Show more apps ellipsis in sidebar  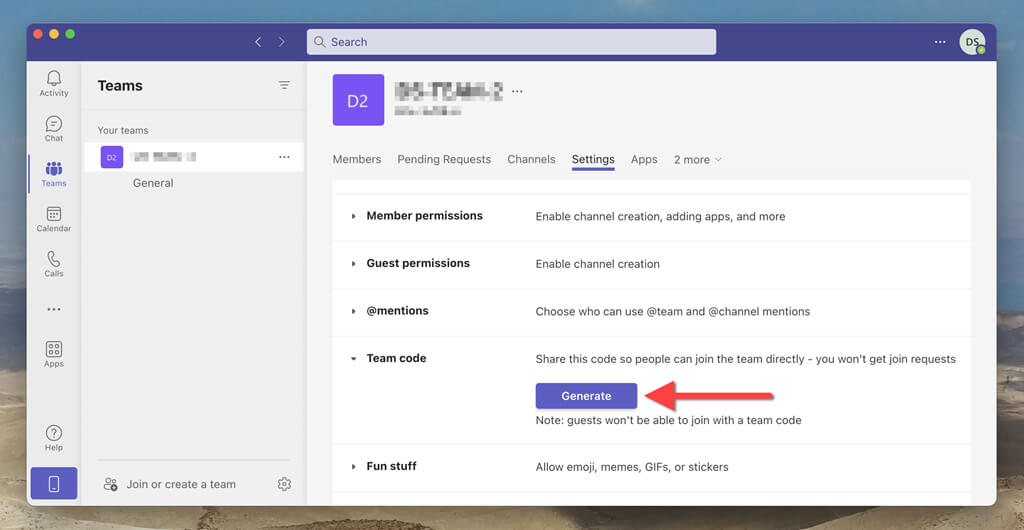tap(54, 309)
